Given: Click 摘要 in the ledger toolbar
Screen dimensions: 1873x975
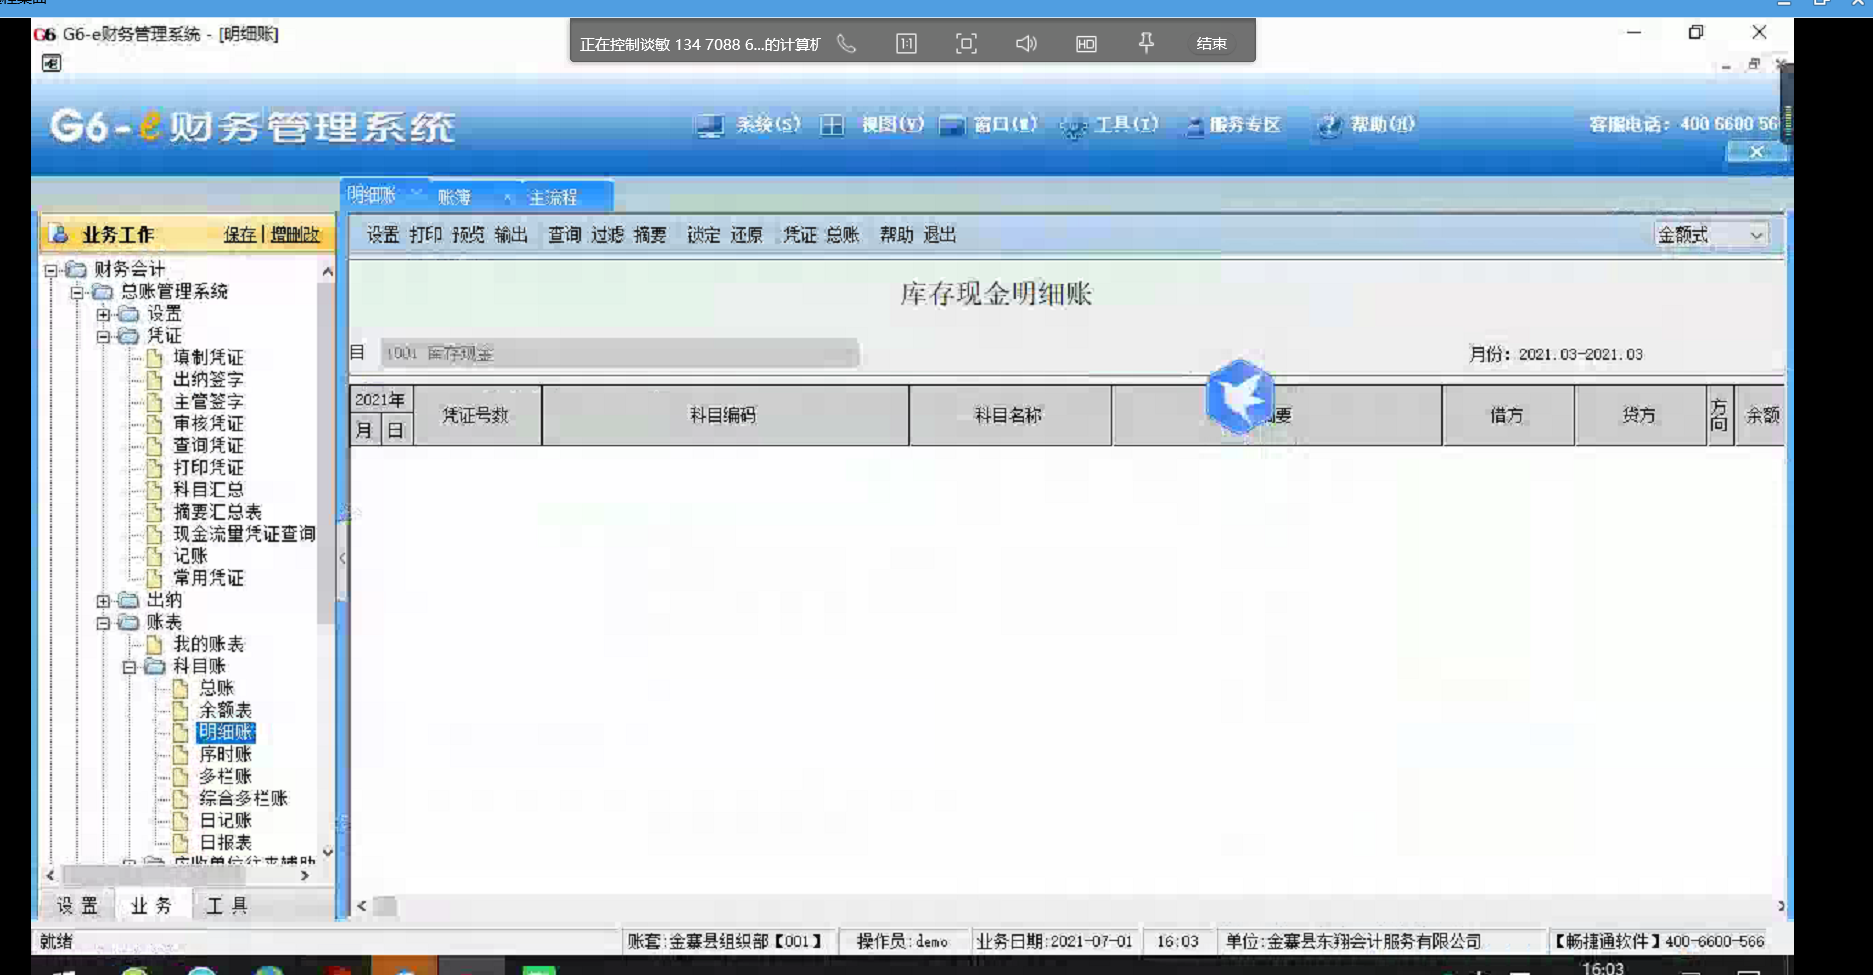Looking at the screenshot, I should [650, 235].
